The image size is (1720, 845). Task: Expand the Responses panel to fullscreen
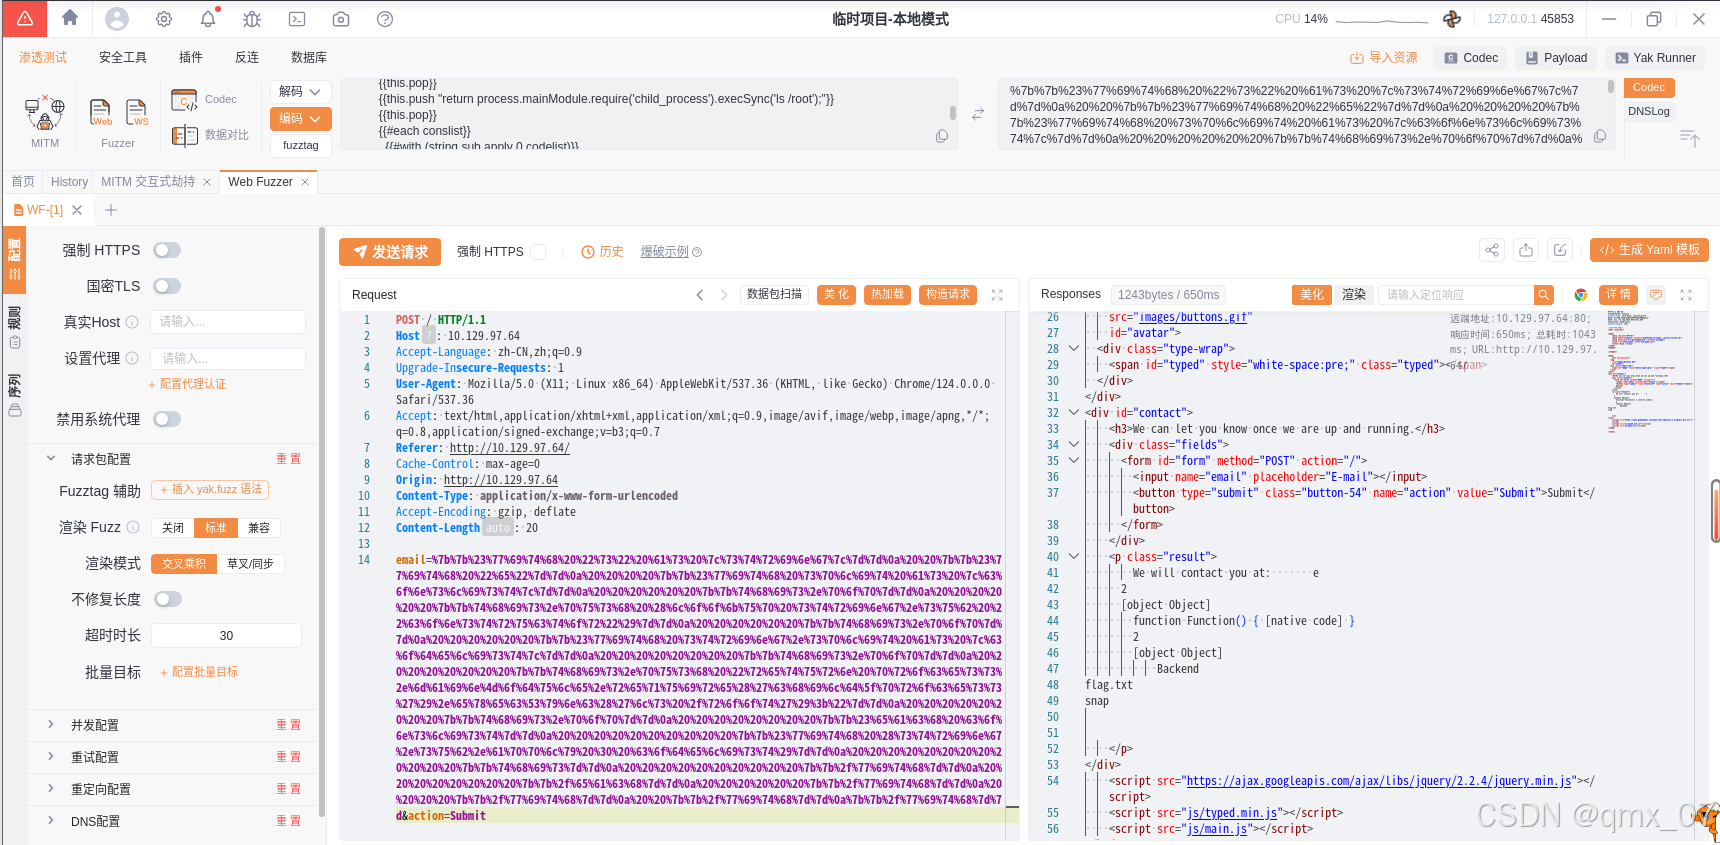1686,295
